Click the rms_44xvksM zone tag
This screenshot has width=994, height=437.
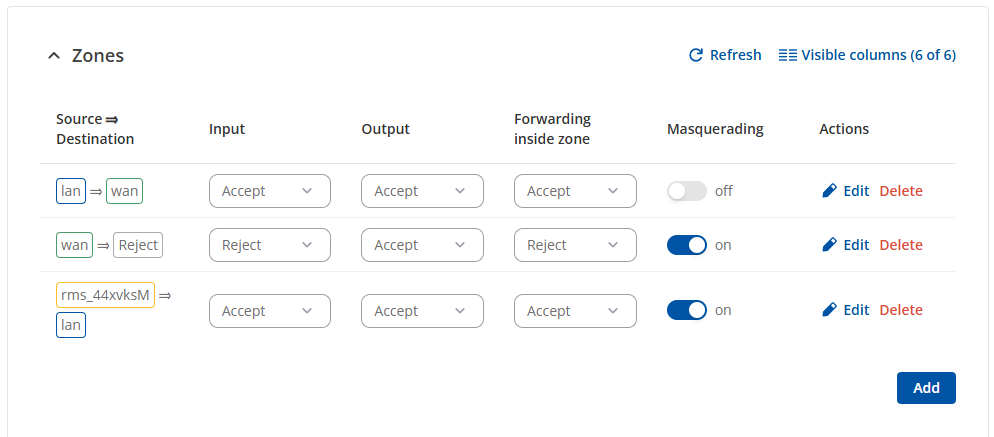click(x=105, y=295)
